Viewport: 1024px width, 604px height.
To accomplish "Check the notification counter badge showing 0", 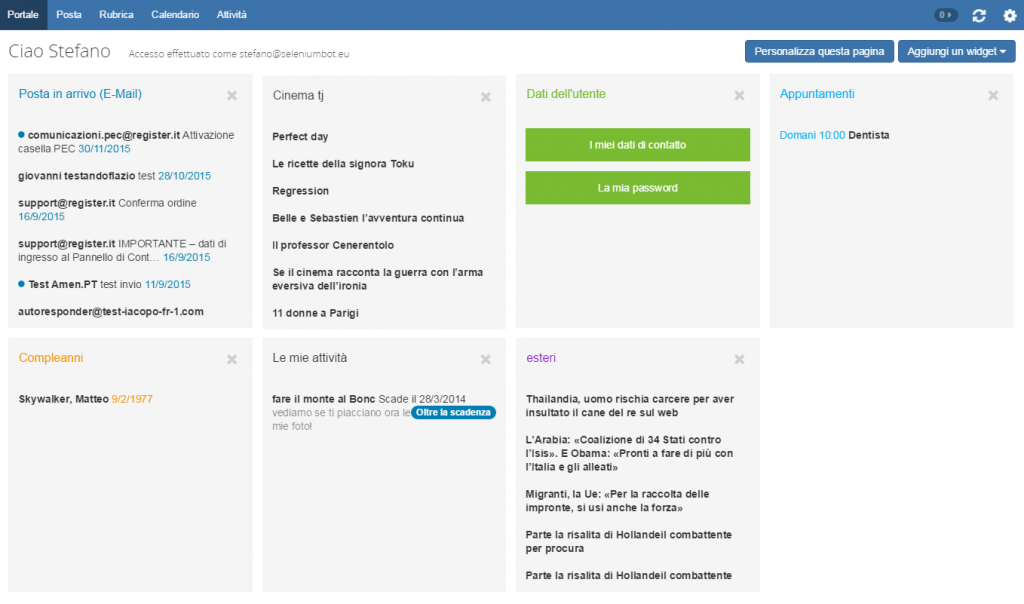I will [x=946, y=14].
